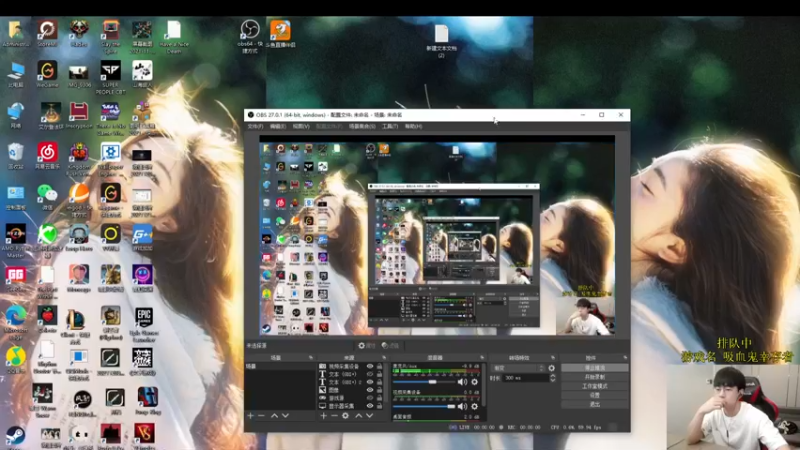Click the transition duration 300 ms field
The height and width of the screenshot is (450, 800).
[522, 378]
